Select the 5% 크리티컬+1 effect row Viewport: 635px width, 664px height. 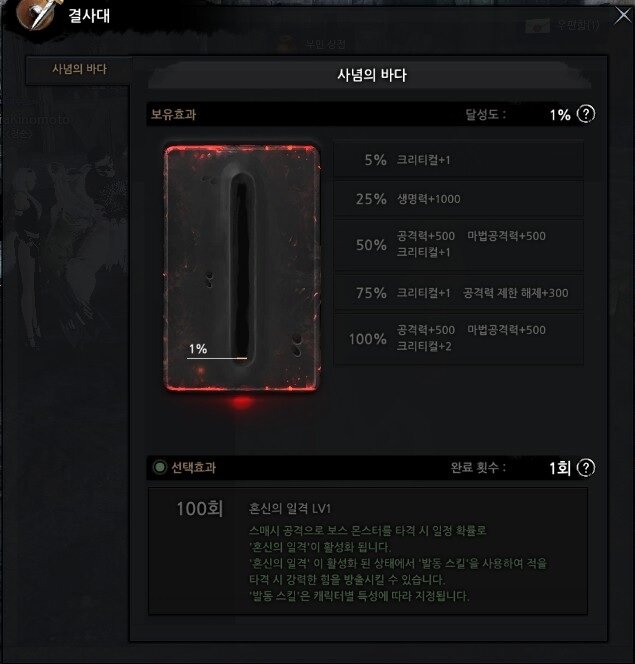click(459, 160)
